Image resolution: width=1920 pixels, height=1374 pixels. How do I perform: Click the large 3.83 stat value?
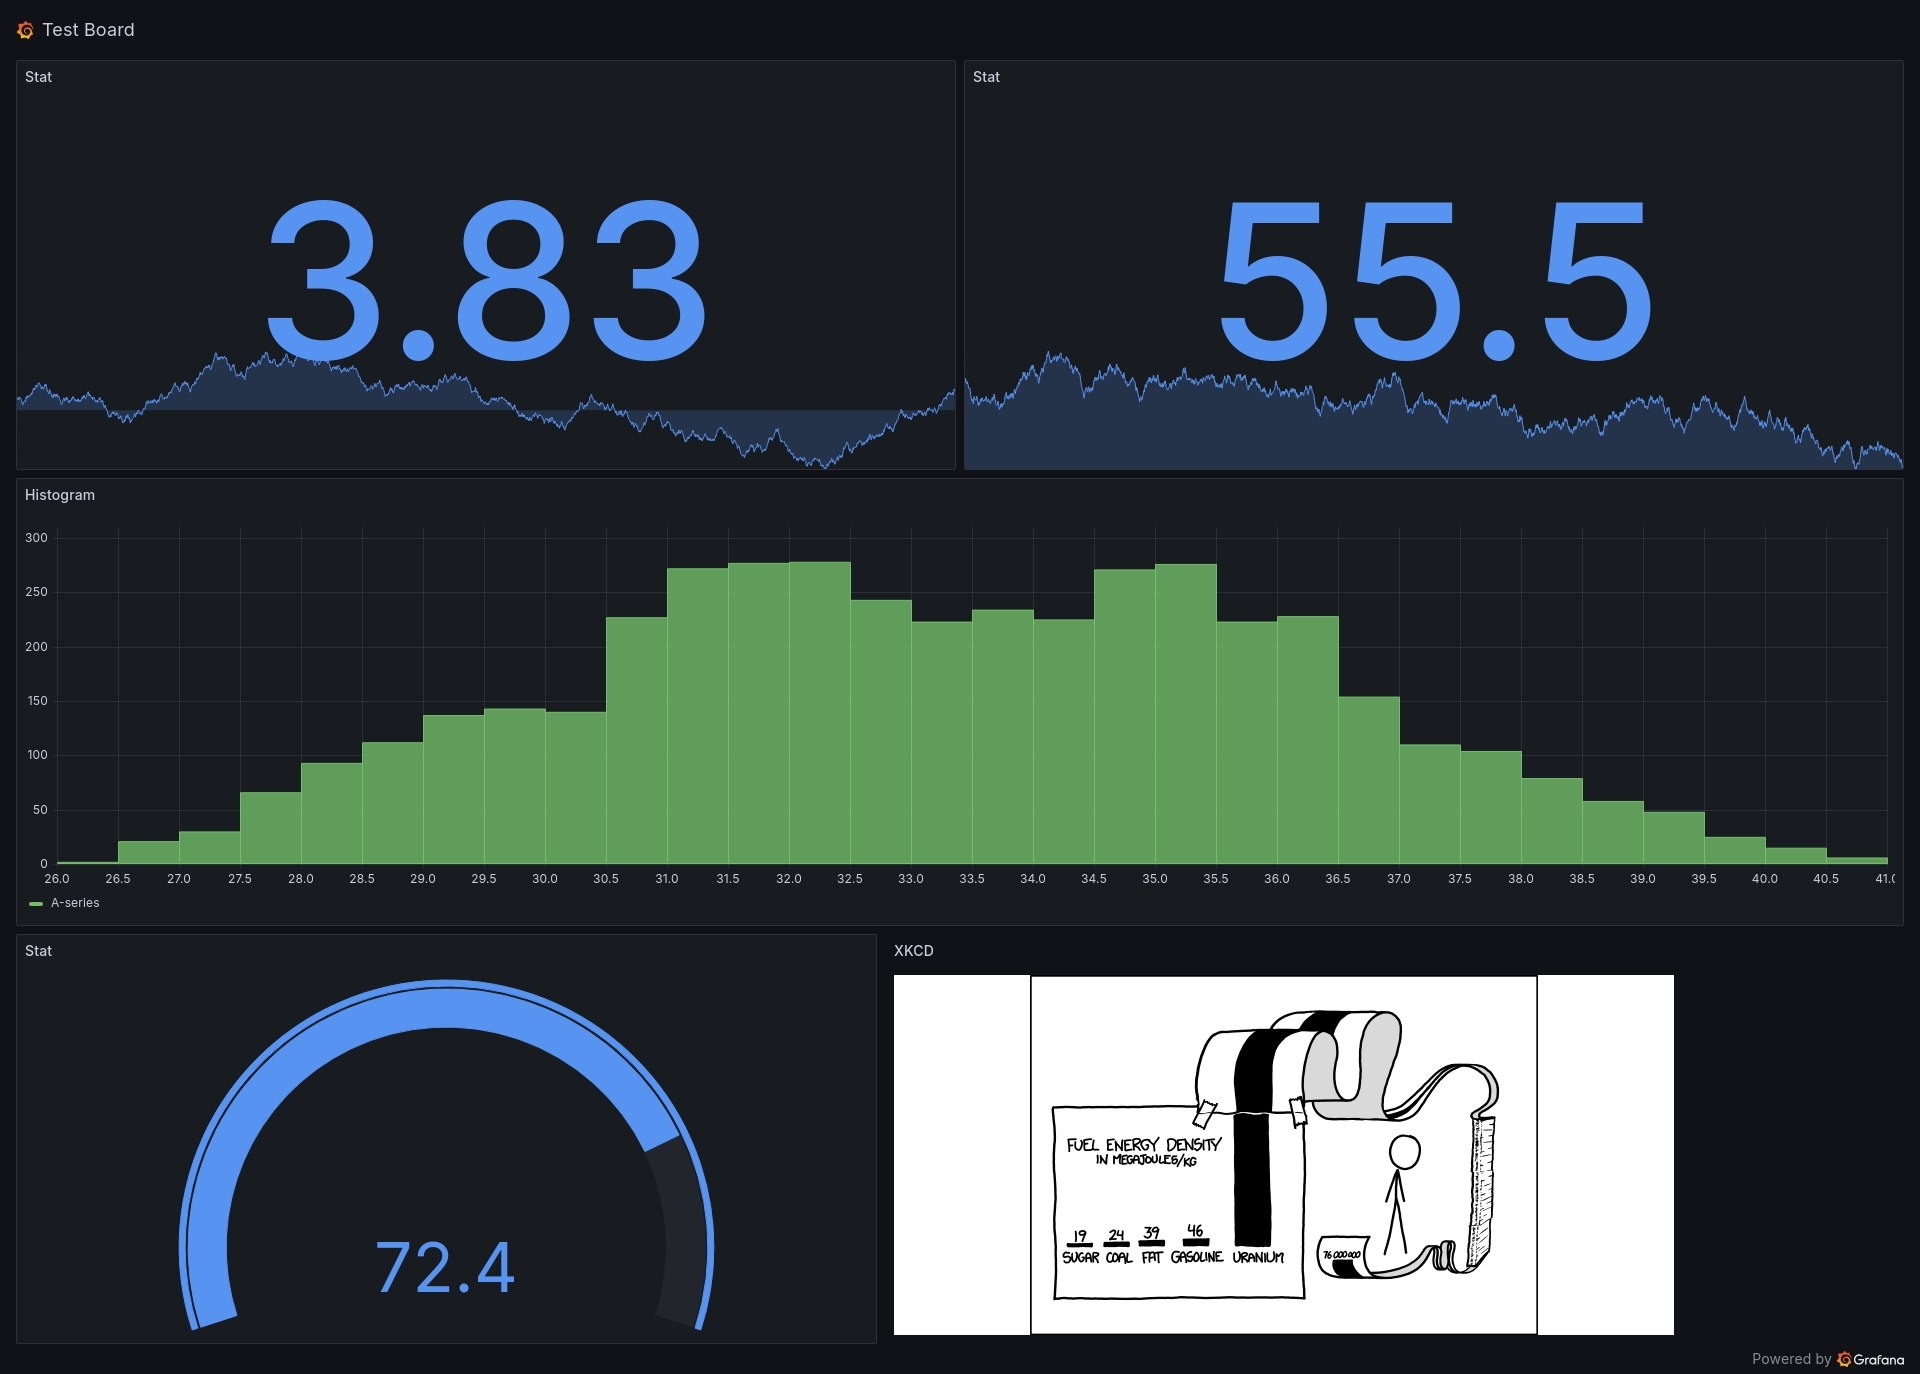click(486, 280)
